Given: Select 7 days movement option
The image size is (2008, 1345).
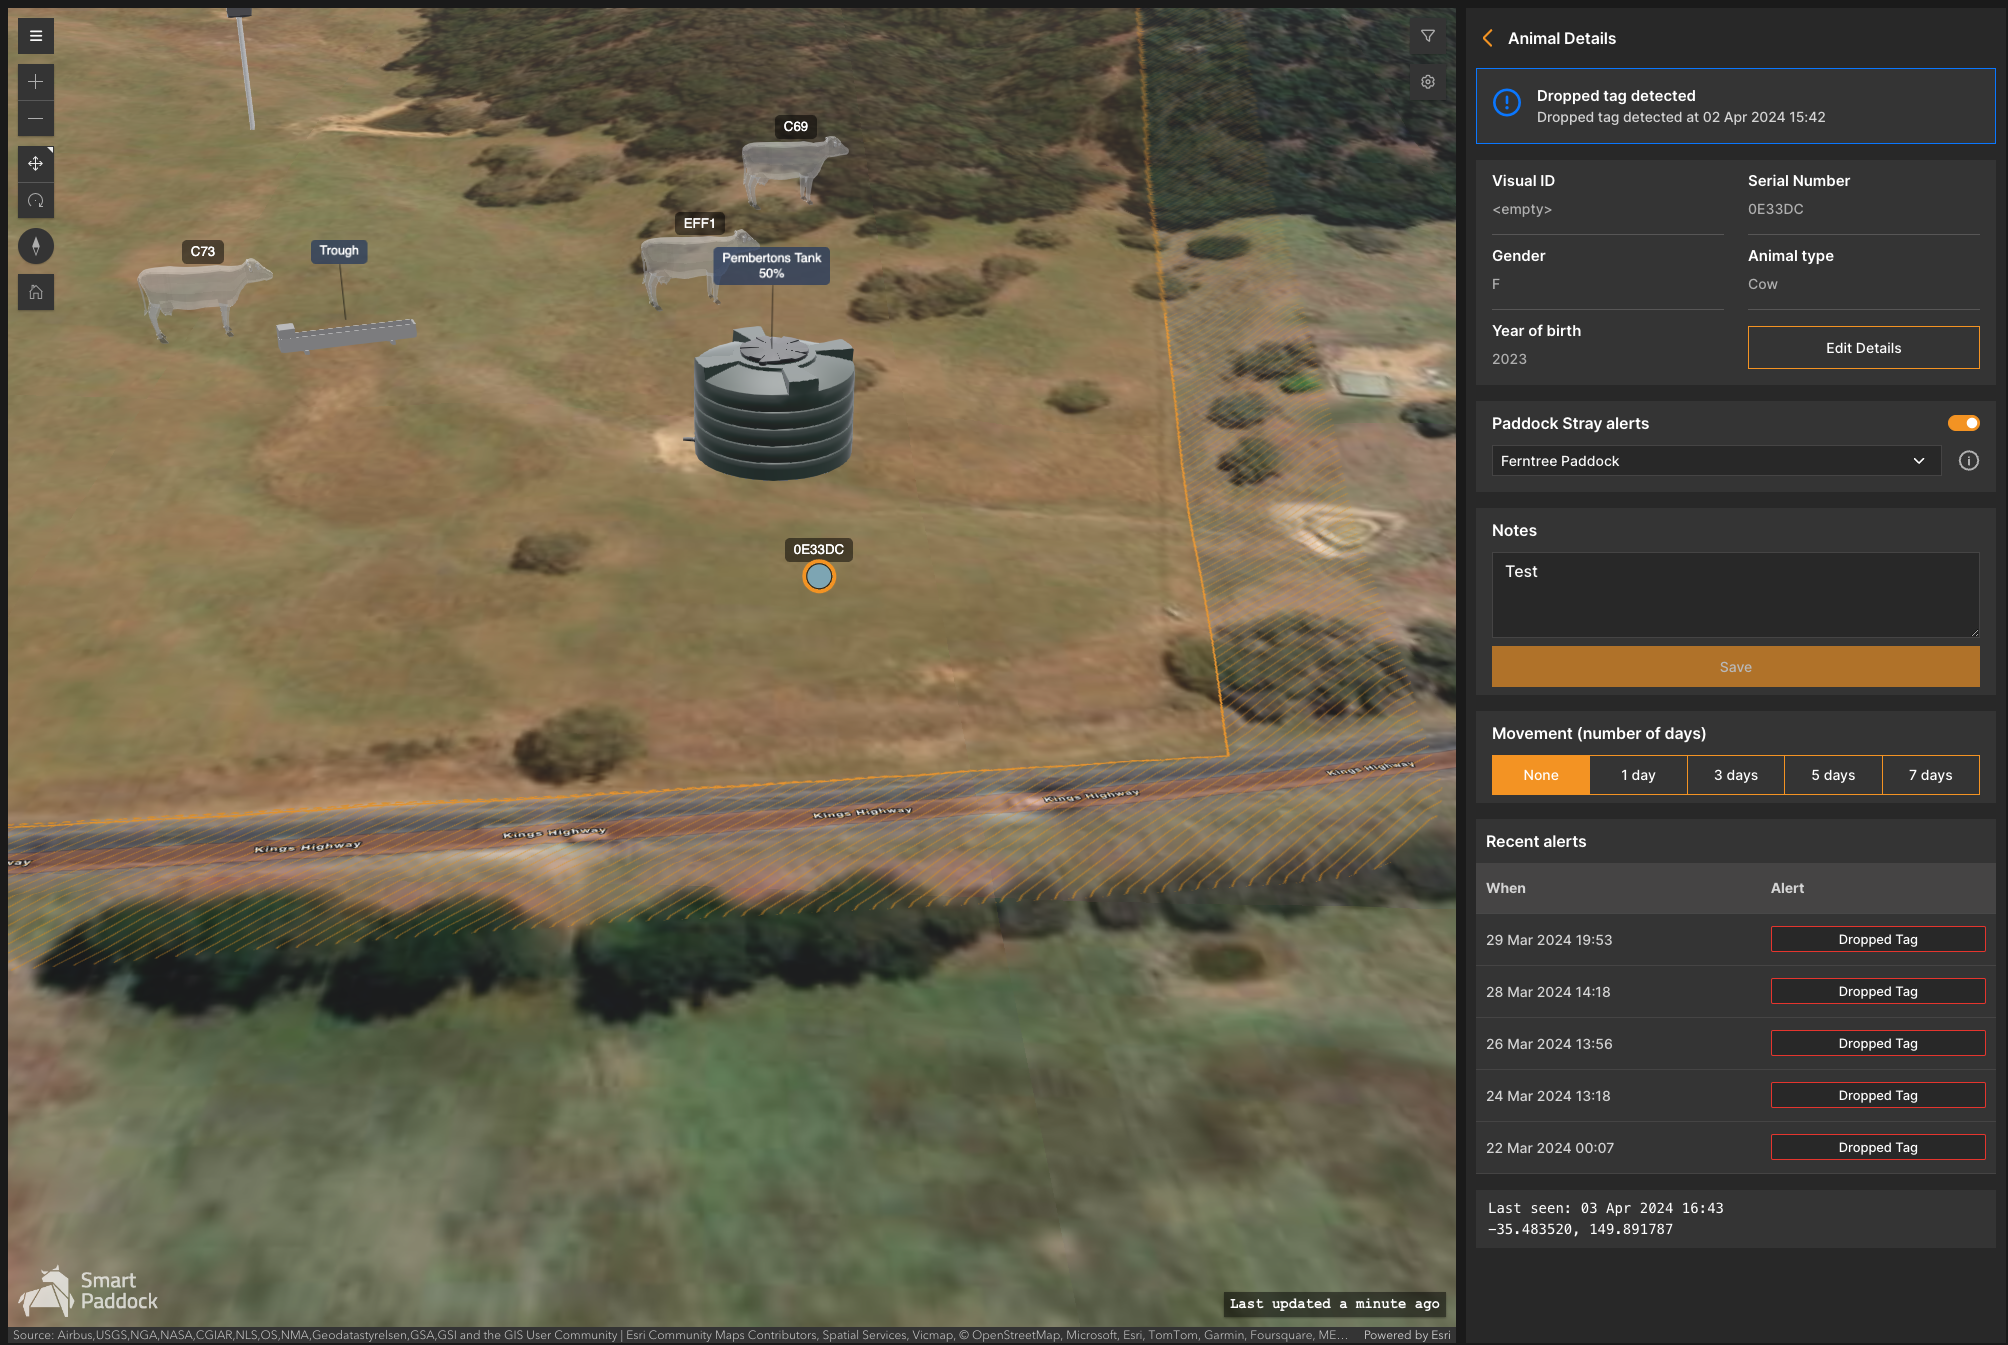Looking at the screenshot, I should 1930,775.
